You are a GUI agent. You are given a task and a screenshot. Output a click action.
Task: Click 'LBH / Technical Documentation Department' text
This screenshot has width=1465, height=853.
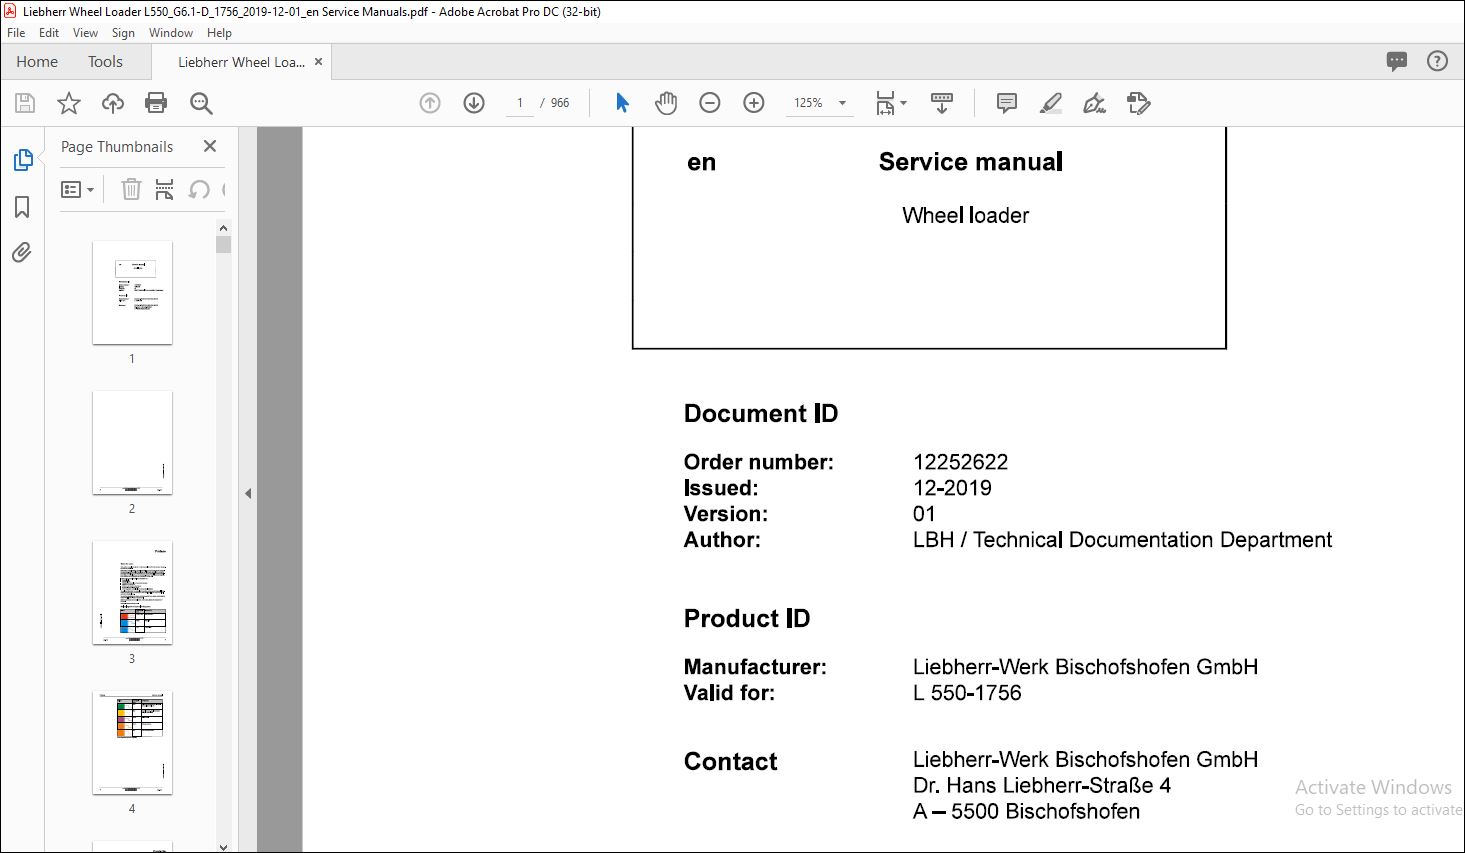[x=1122, y=540]
